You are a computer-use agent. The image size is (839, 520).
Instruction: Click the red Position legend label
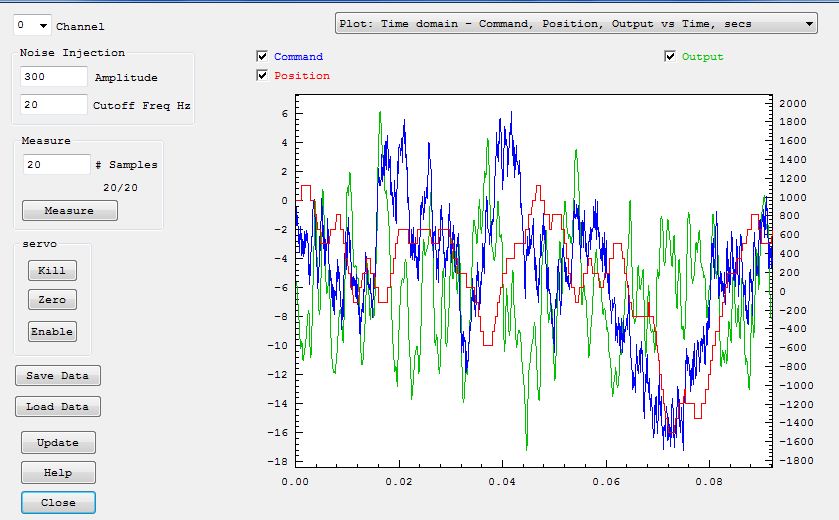pyautogui.click(x=301, y=76)
